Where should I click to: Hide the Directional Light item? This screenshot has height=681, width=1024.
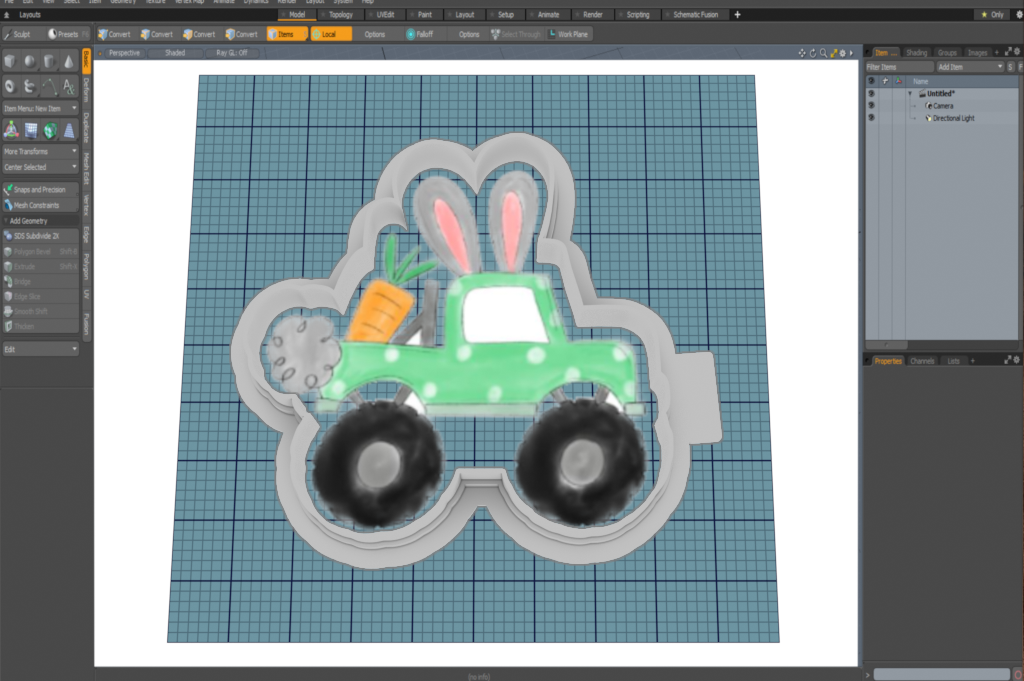pos(870,118)
